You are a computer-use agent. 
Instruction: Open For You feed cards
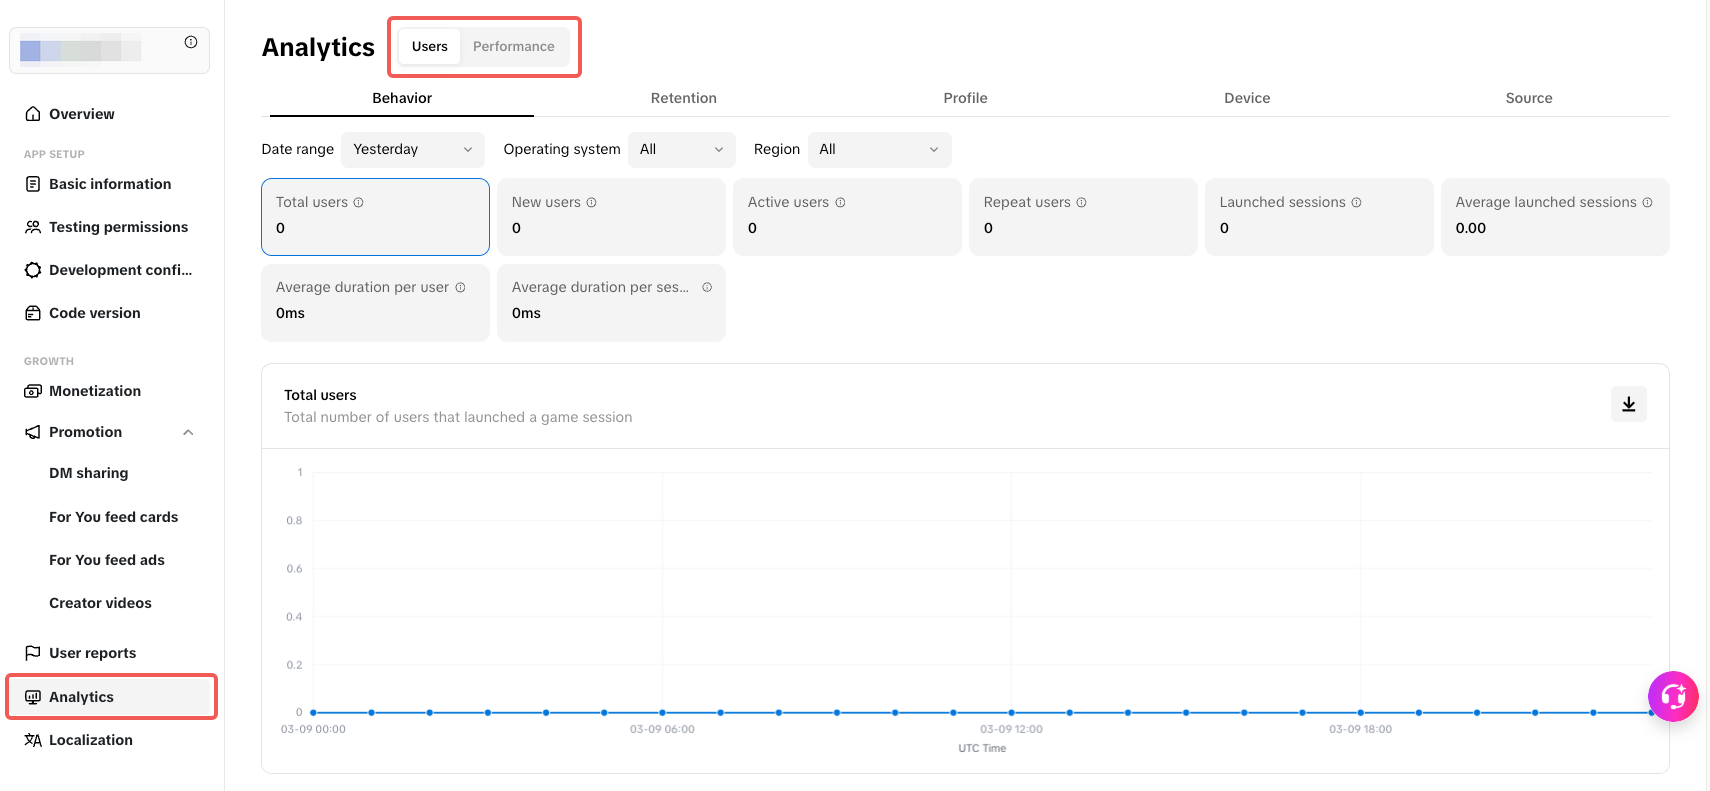click(x=113, y=517)
